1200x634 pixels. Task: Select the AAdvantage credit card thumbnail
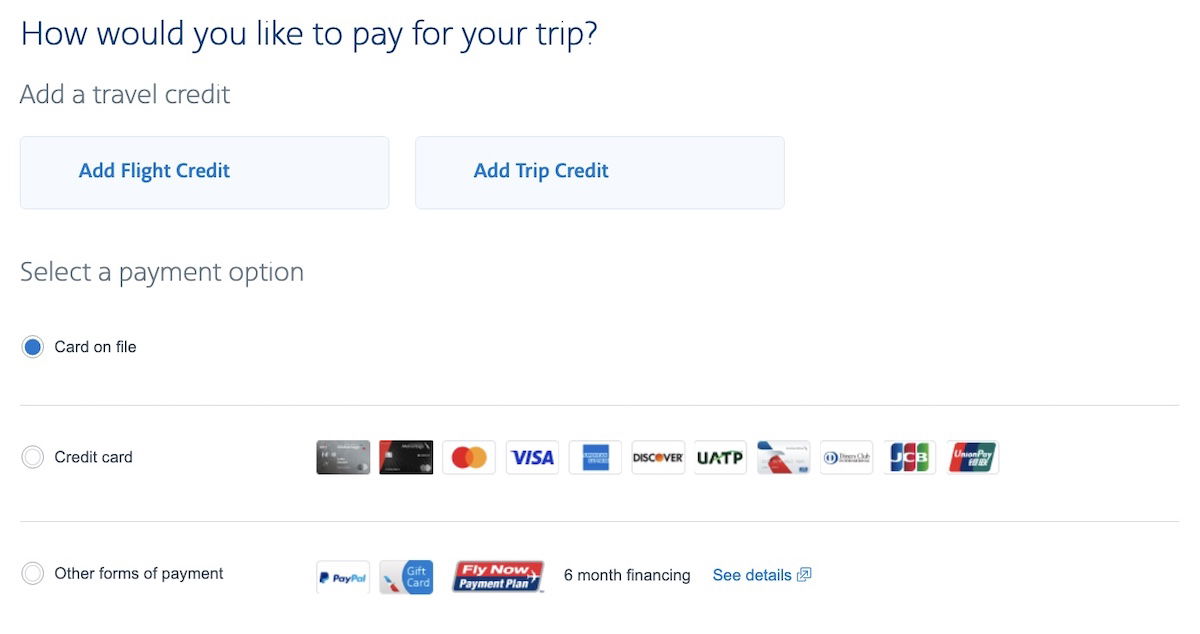click(x=342, y=457)
